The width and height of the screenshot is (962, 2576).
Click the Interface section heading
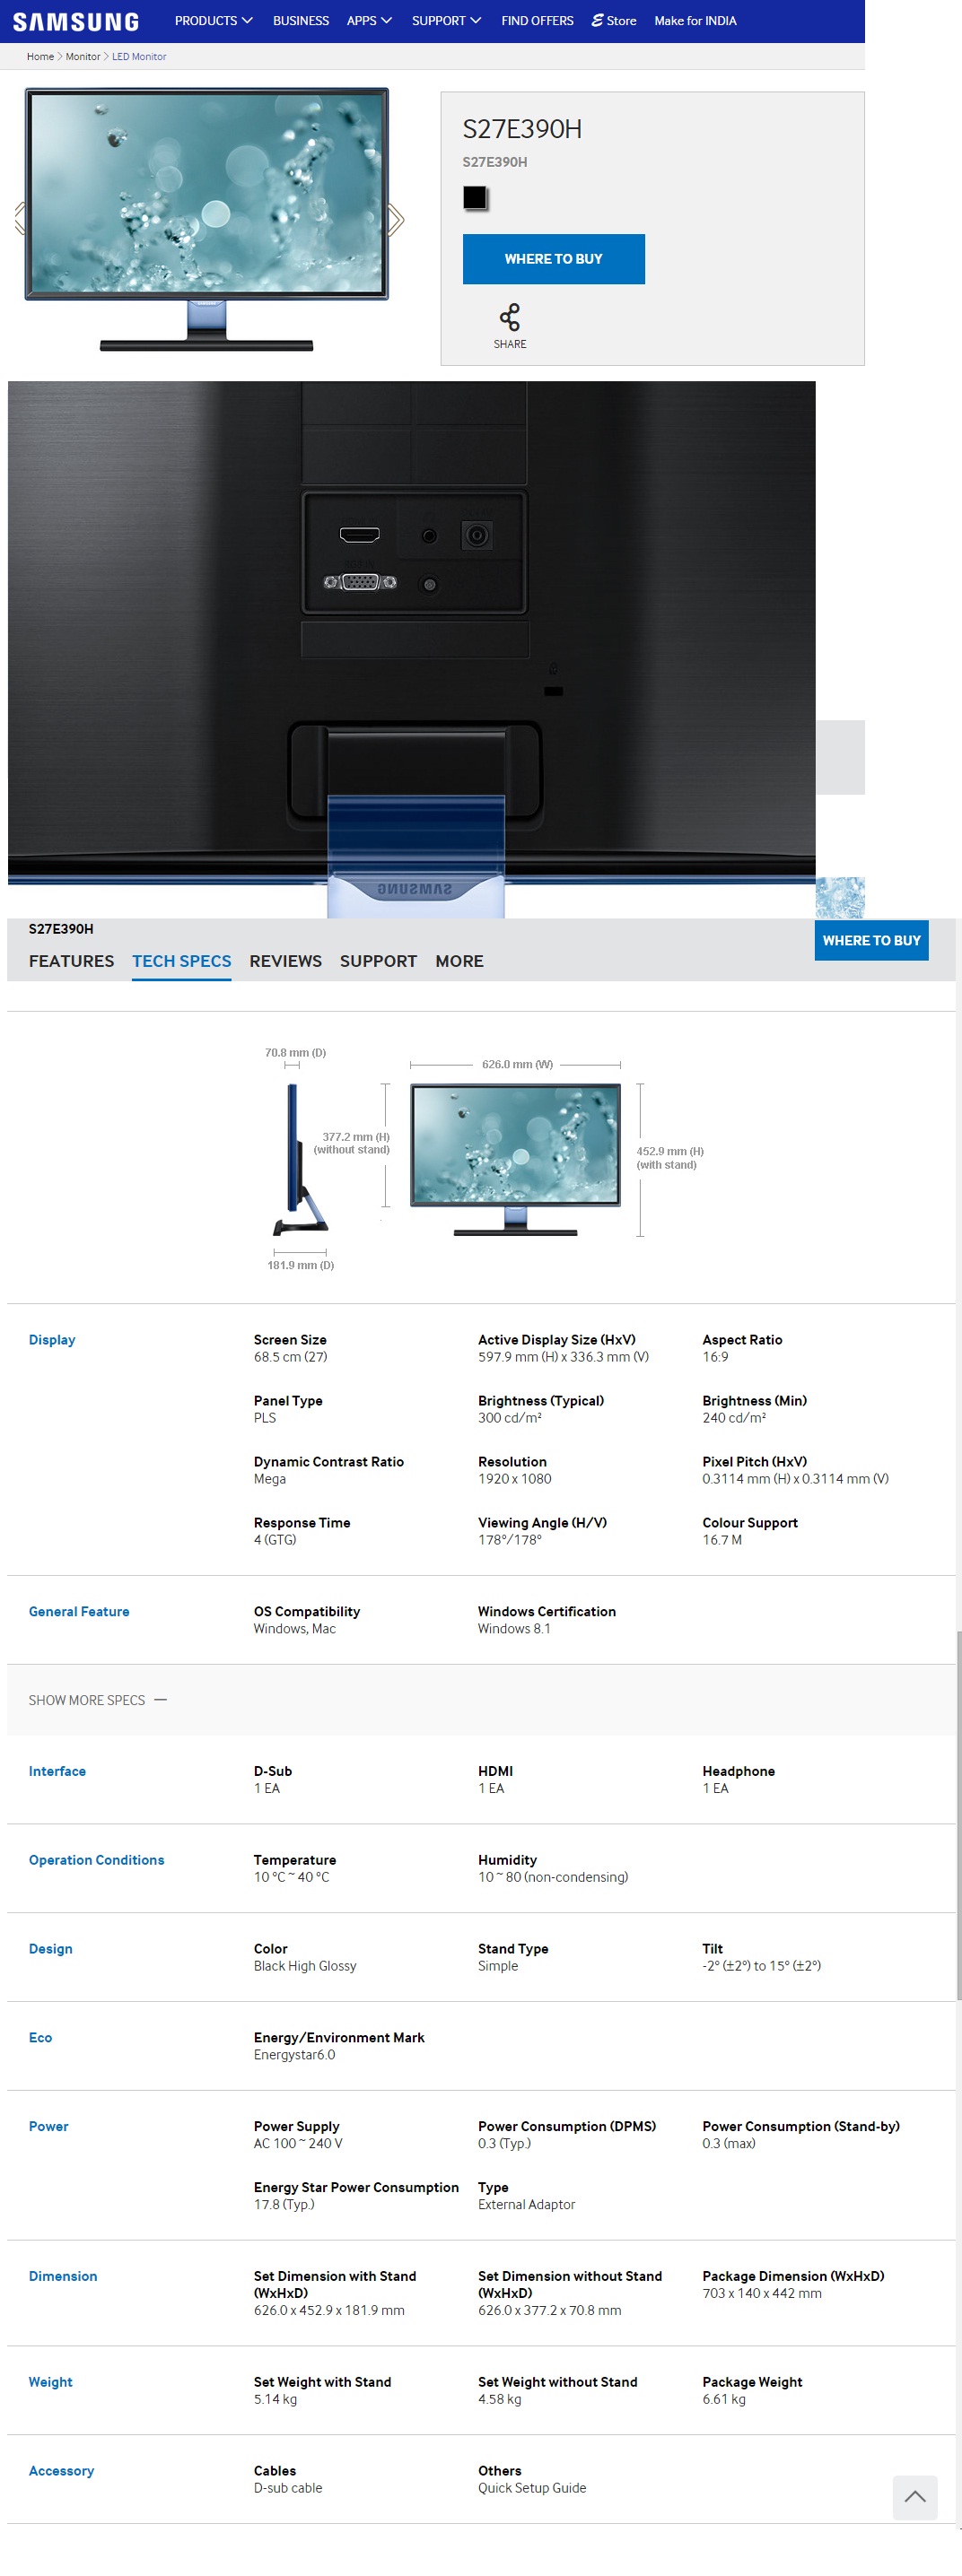click(57, 1771)
